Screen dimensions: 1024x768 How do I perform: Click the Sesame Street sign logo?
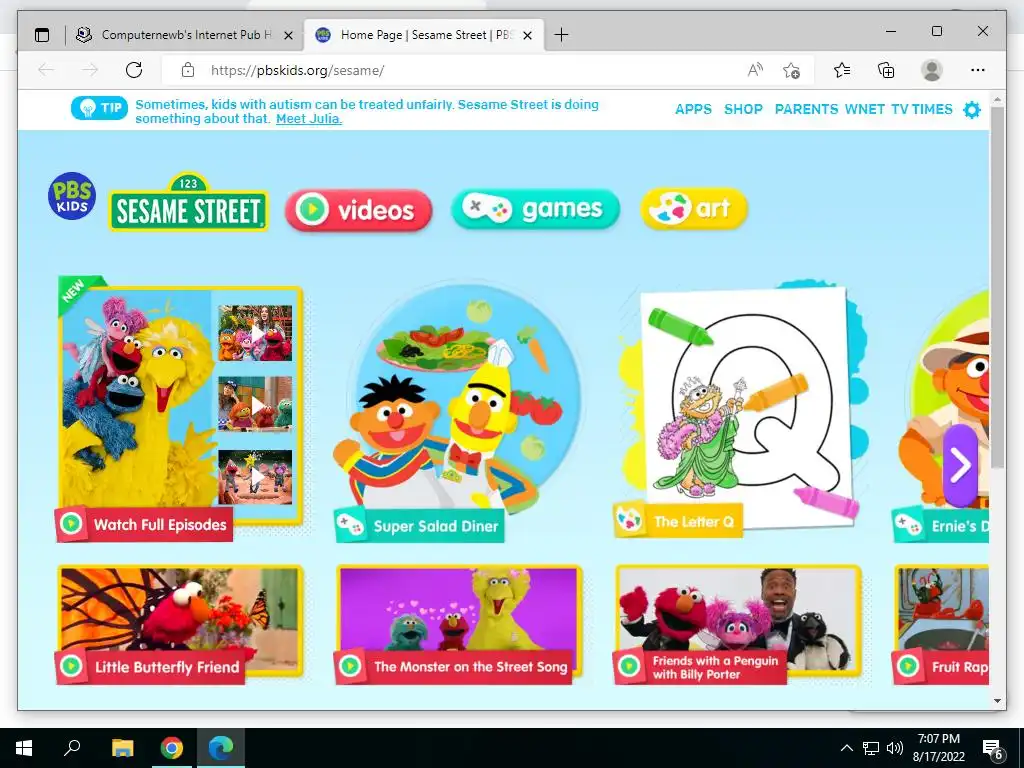188,203
